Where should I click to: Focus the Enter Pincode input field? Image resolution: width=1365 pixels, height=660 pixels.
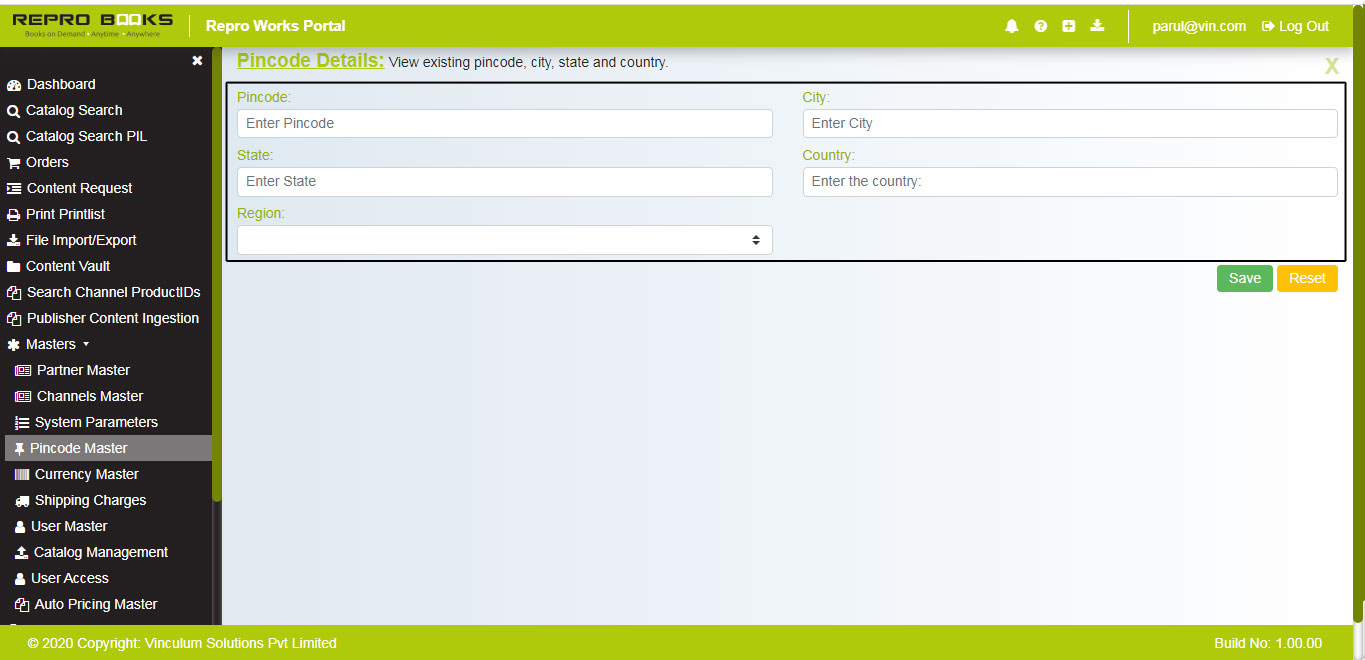coord(504,123)
